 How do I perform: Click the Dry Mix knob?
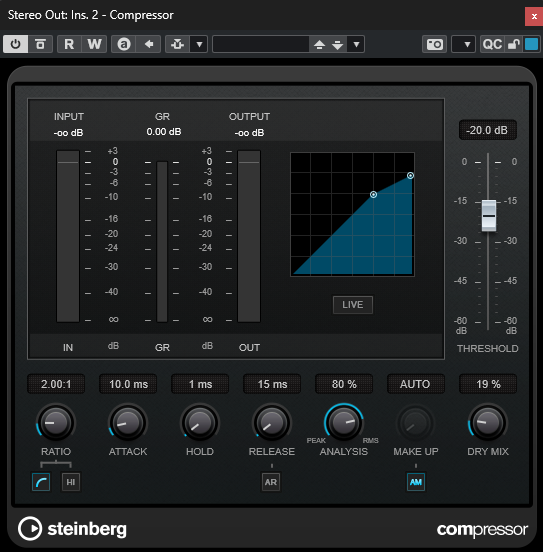click(488, 422)
